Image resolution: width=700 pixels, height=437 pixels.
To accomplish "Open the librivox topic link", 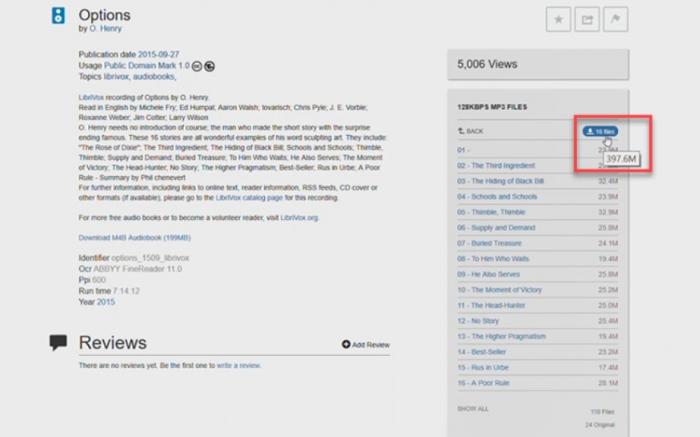I will [116, 77].
